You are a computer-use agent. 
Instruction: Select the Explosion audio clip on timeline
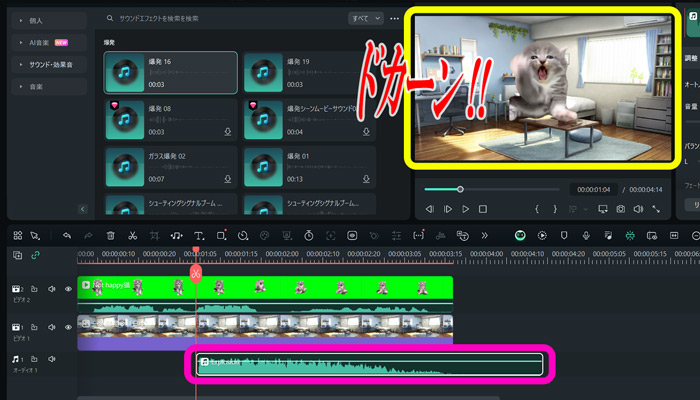tap(370, 364)
